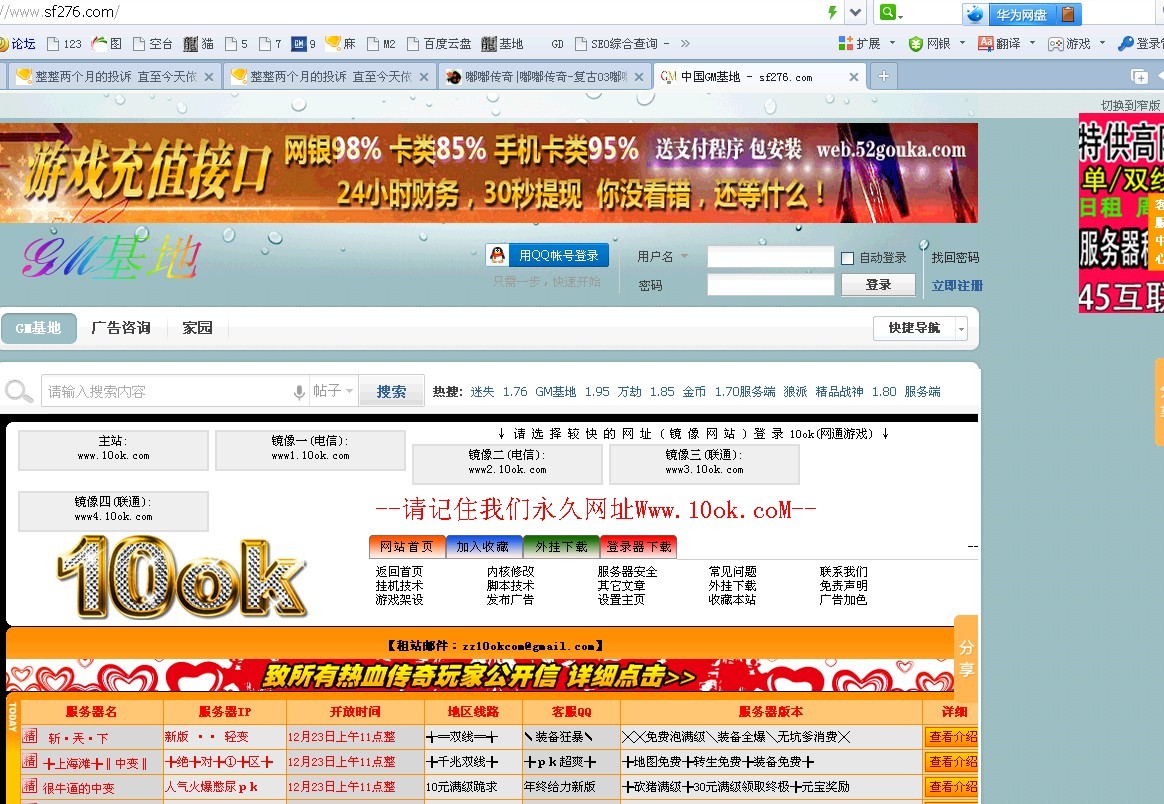Click the microphone voice search icon
The height and width of the screenshot is (804, 1164).
(x=299, y=392)
